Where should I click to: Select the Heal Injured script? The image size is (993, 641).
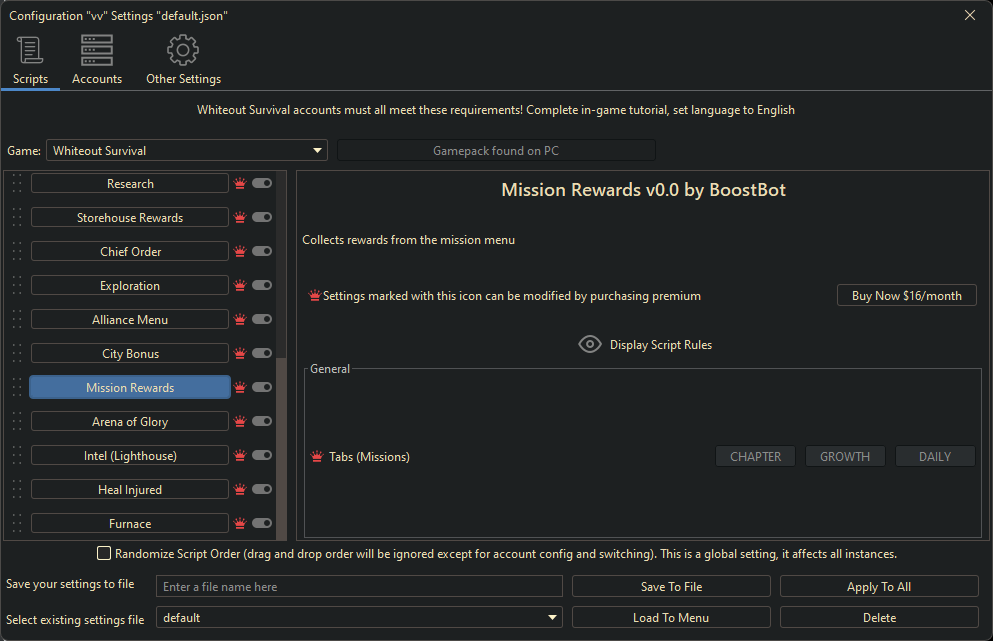pos(130,489)
